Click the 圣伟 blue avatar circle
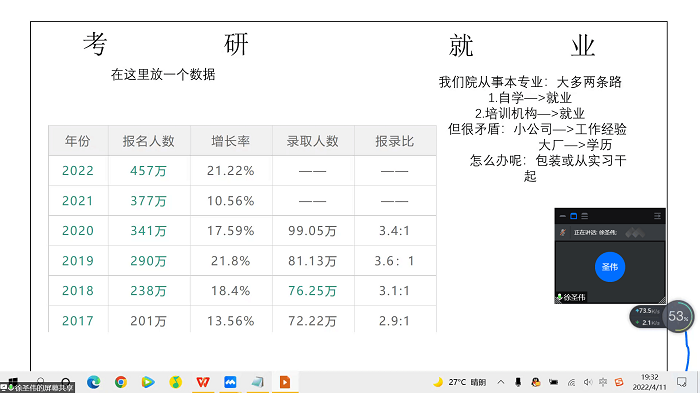Screen dimensions: 700x393 610,267
